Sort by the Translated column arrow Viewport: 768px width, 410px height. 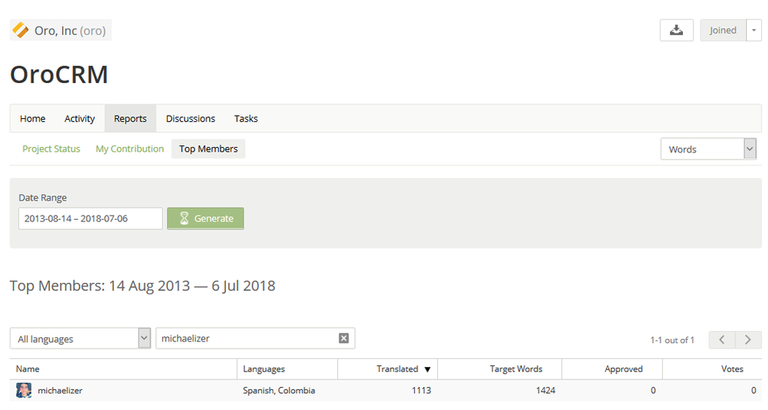pyautogui.click(x=428, y=369)
